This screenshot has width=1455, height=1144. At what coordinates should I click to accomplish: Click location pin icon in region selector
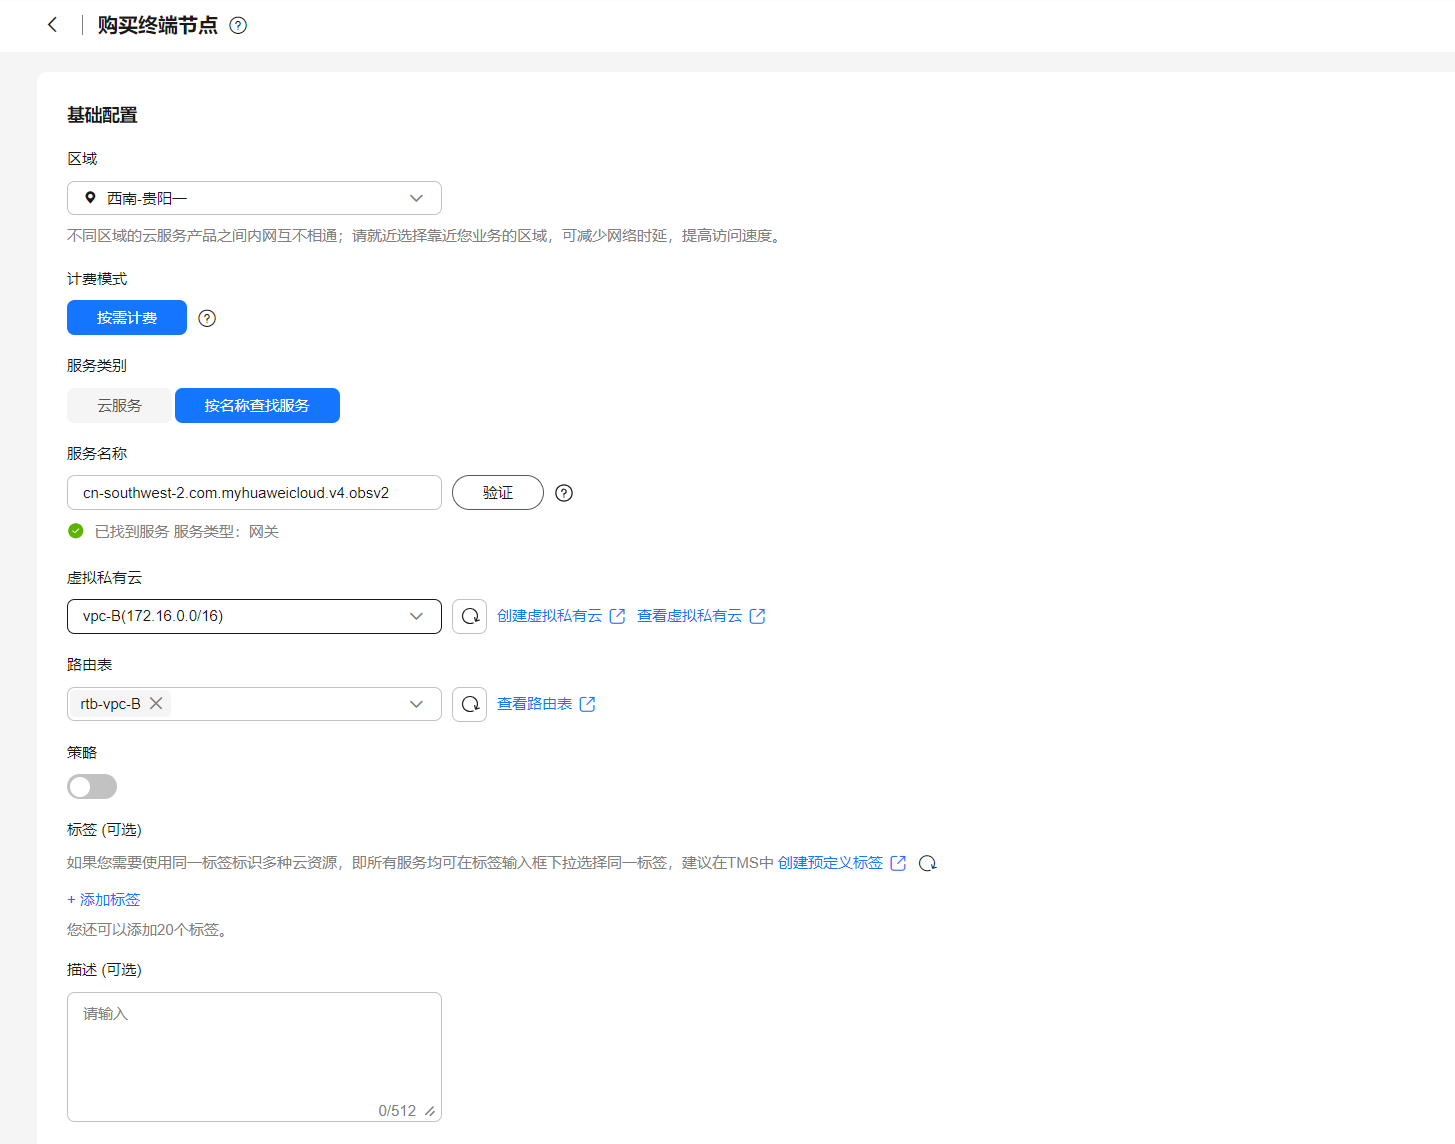tap(90, 198)
